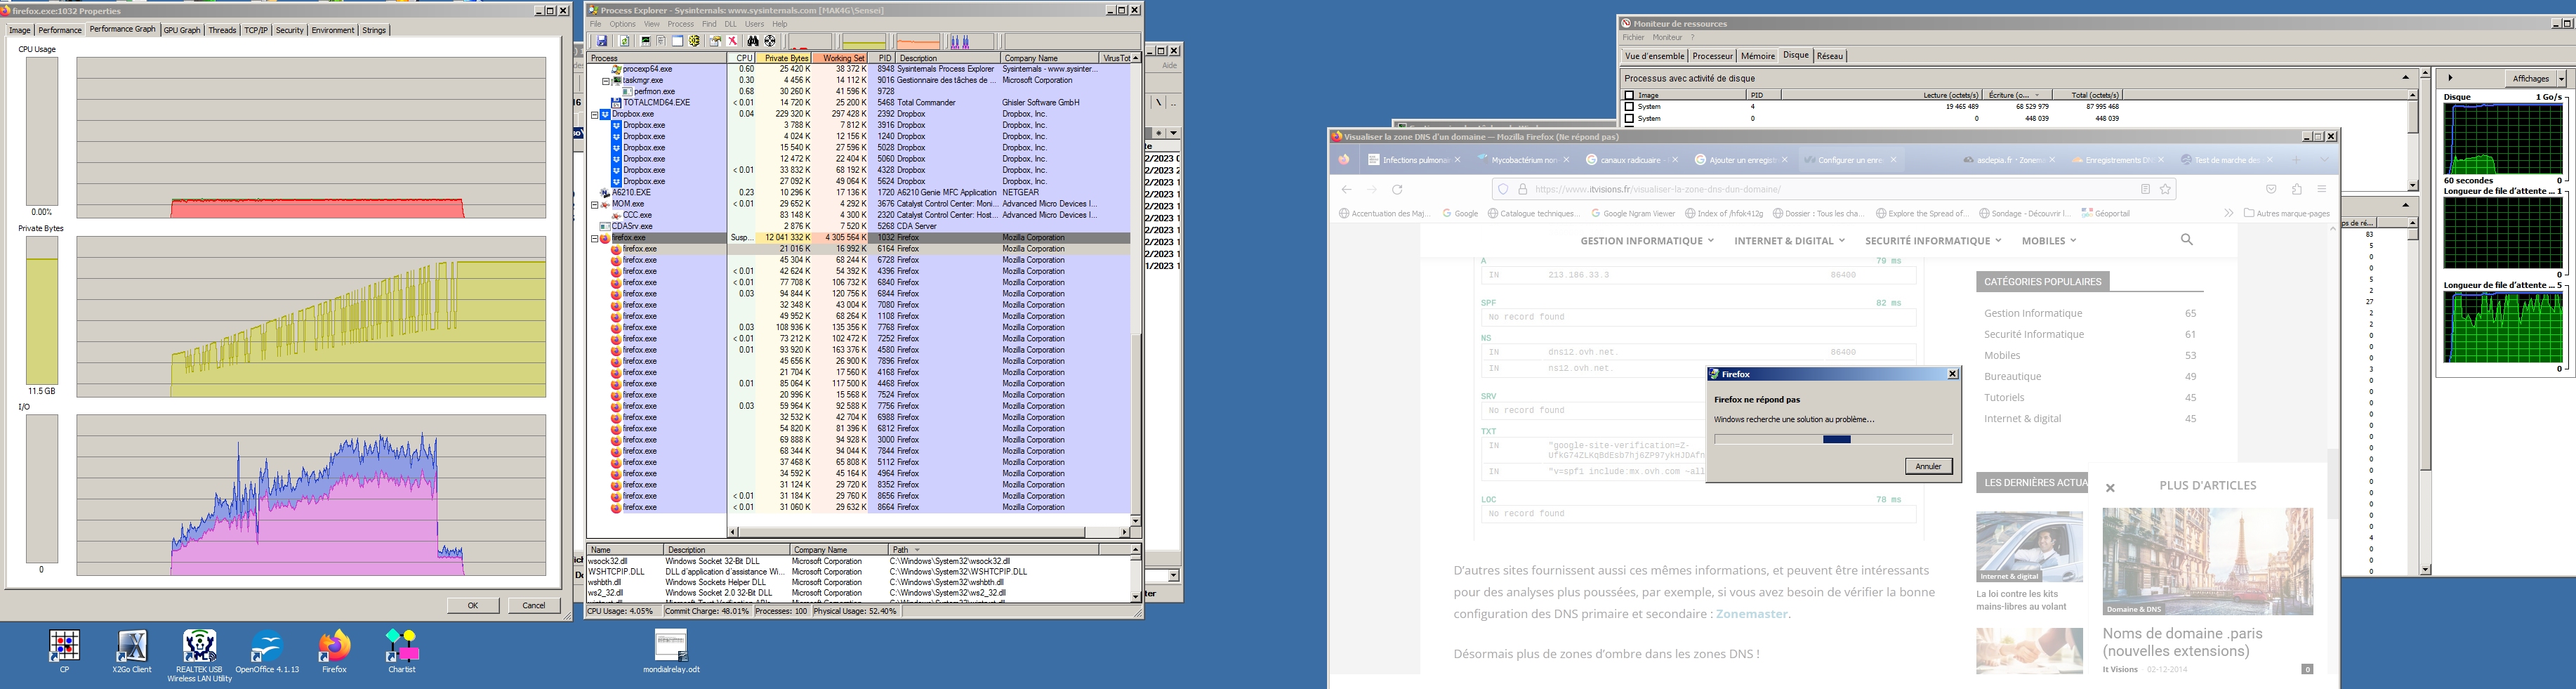Open process Properties toolbar icon

tap(716, 41)
